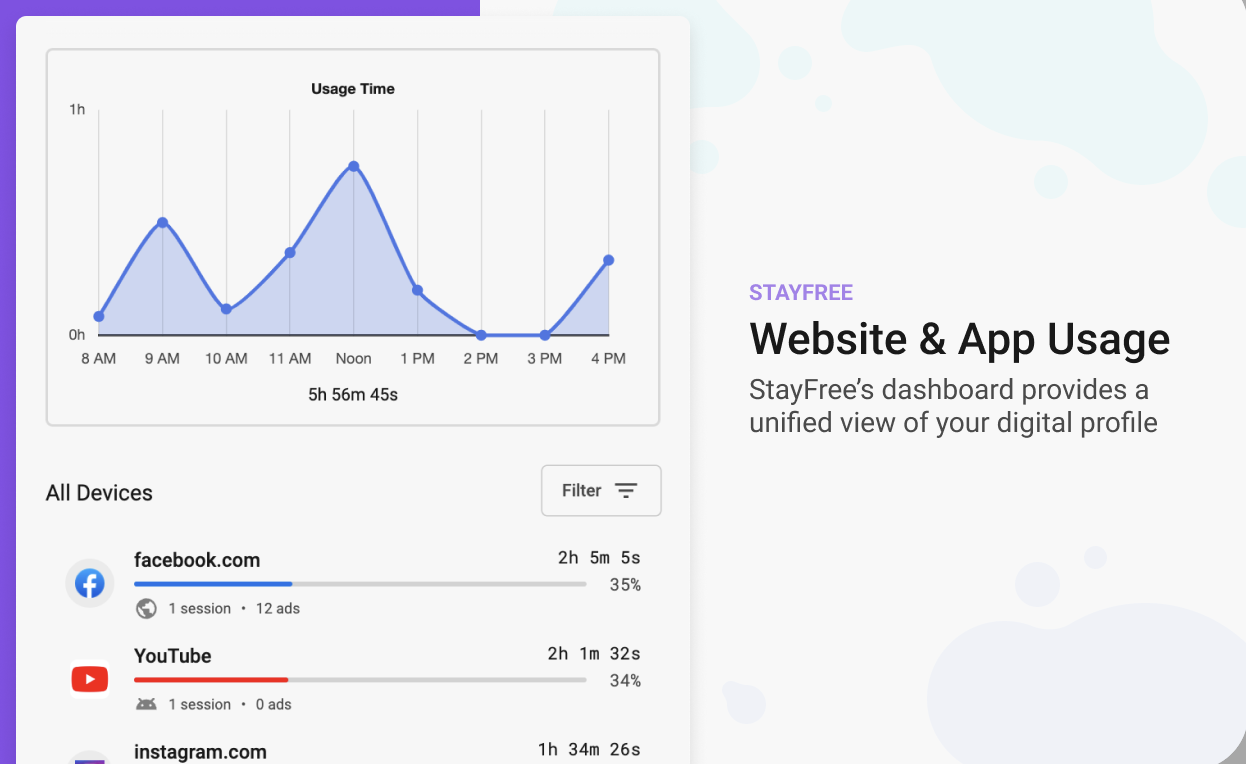Click "1 session" under YouTube

click(x=199, y=704)
